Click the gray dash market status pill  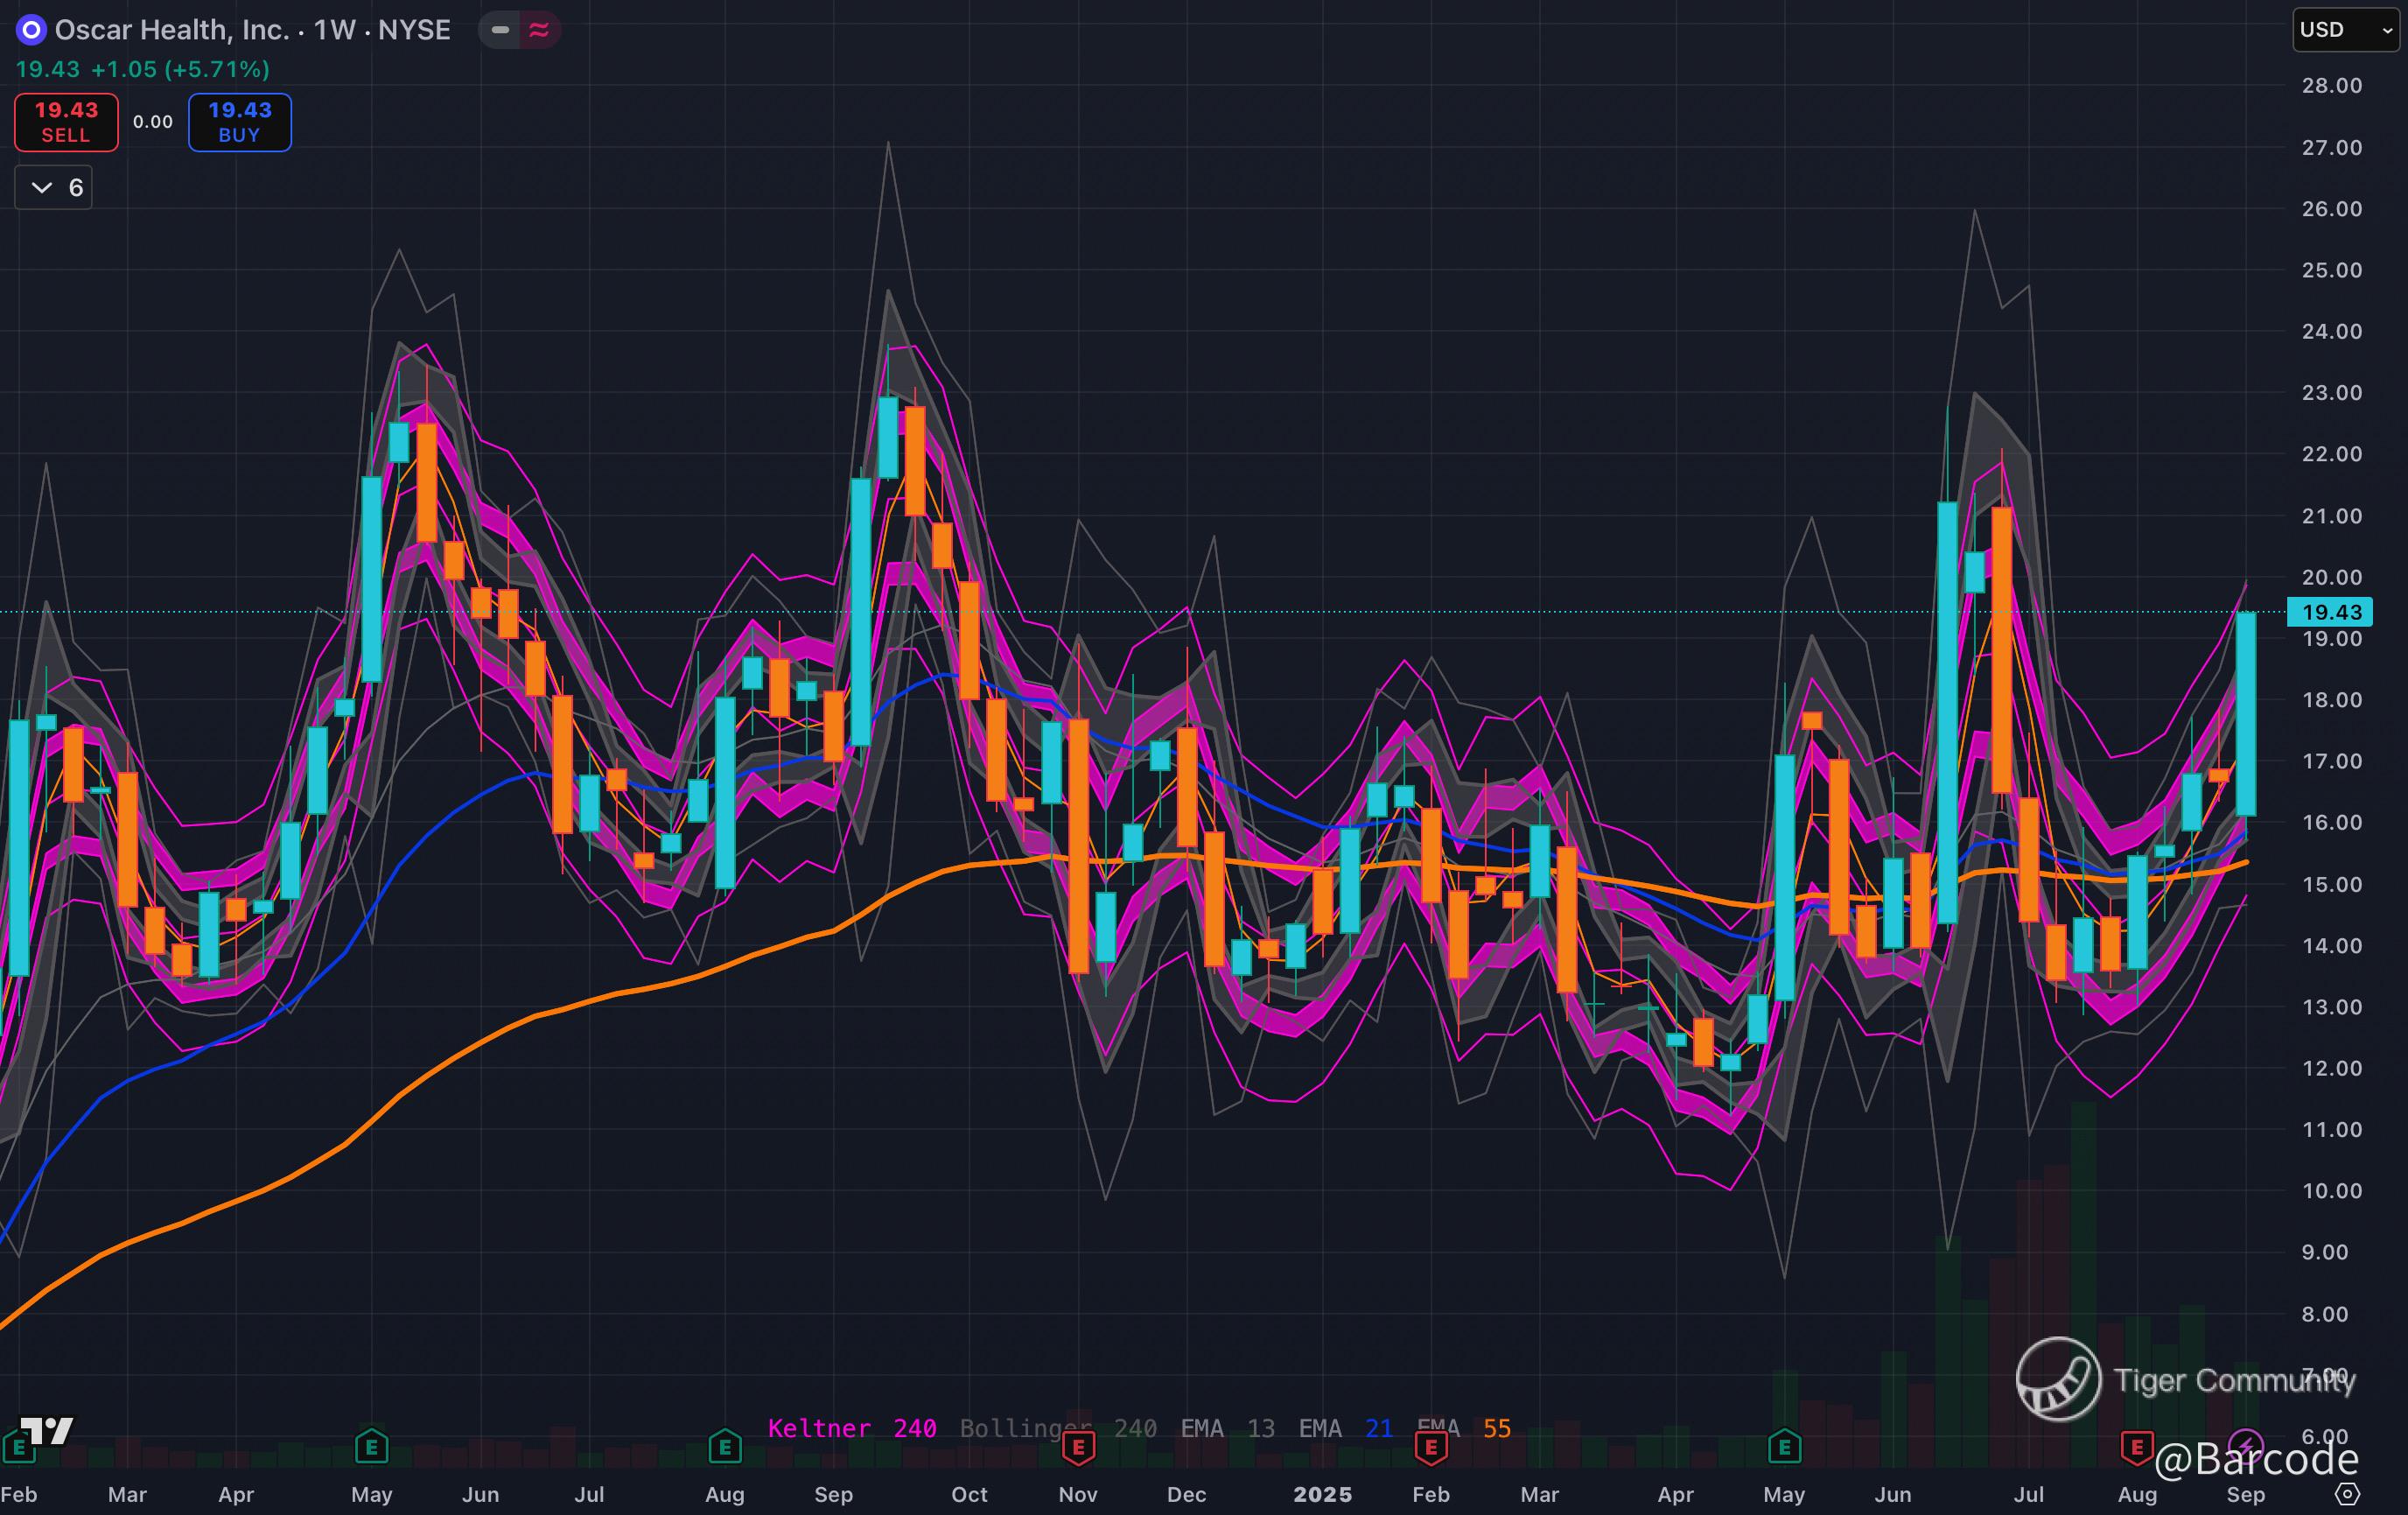click(500, 30)
